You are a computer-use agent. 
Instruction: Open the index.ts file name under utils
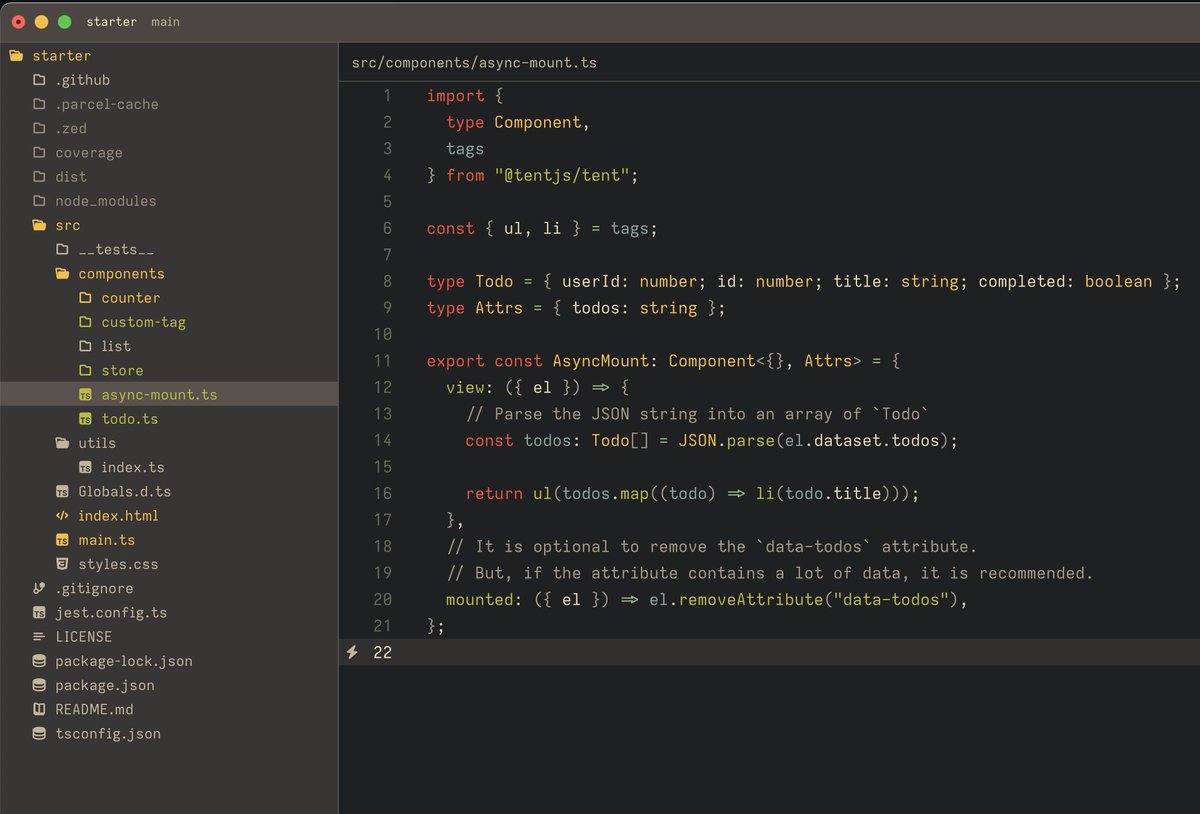[133, 467]
